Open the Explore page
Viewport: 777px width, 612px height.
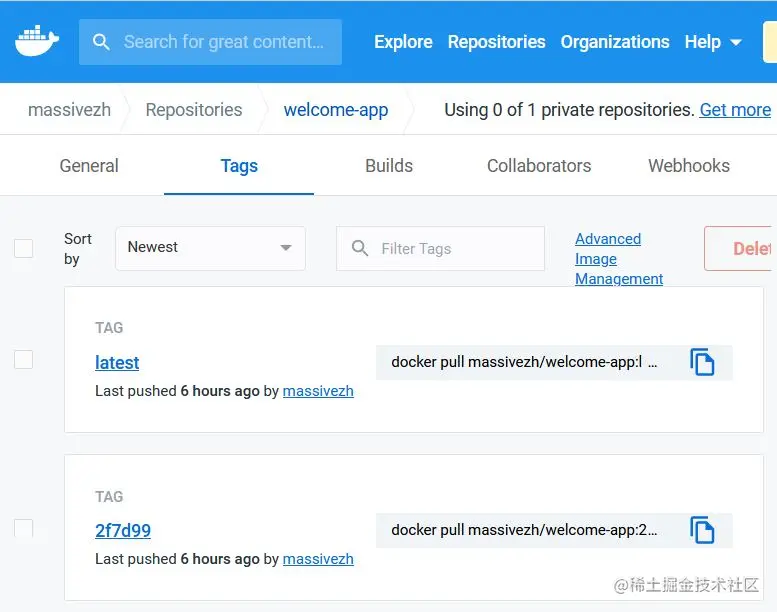[403, 42]
